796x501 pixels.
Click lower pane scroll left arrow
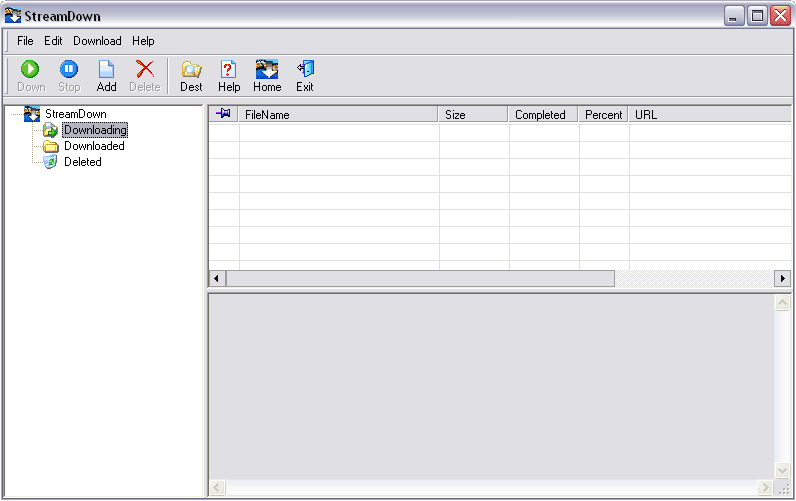pos(217,488)
